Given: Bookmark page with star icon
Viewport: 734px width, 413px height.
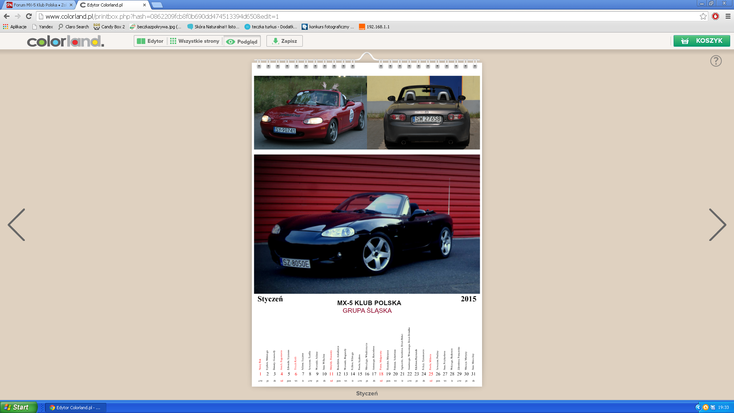Looking at the screenshot, I should pyautogui.click(x=703, y=16).
